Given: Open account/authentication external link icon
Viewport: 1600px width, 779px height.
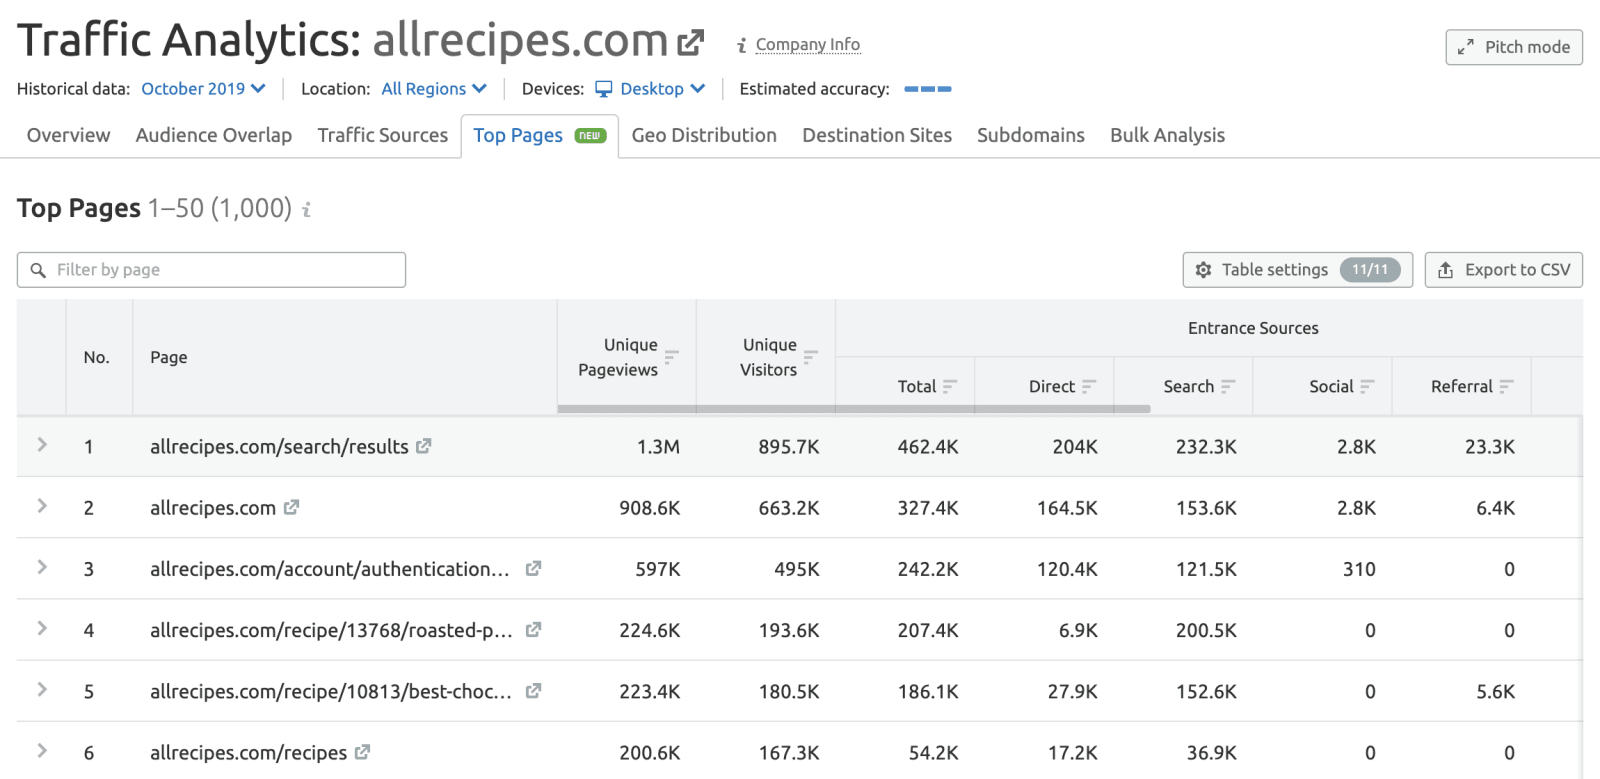Looking at the screenshot, I should pos(533,568).
